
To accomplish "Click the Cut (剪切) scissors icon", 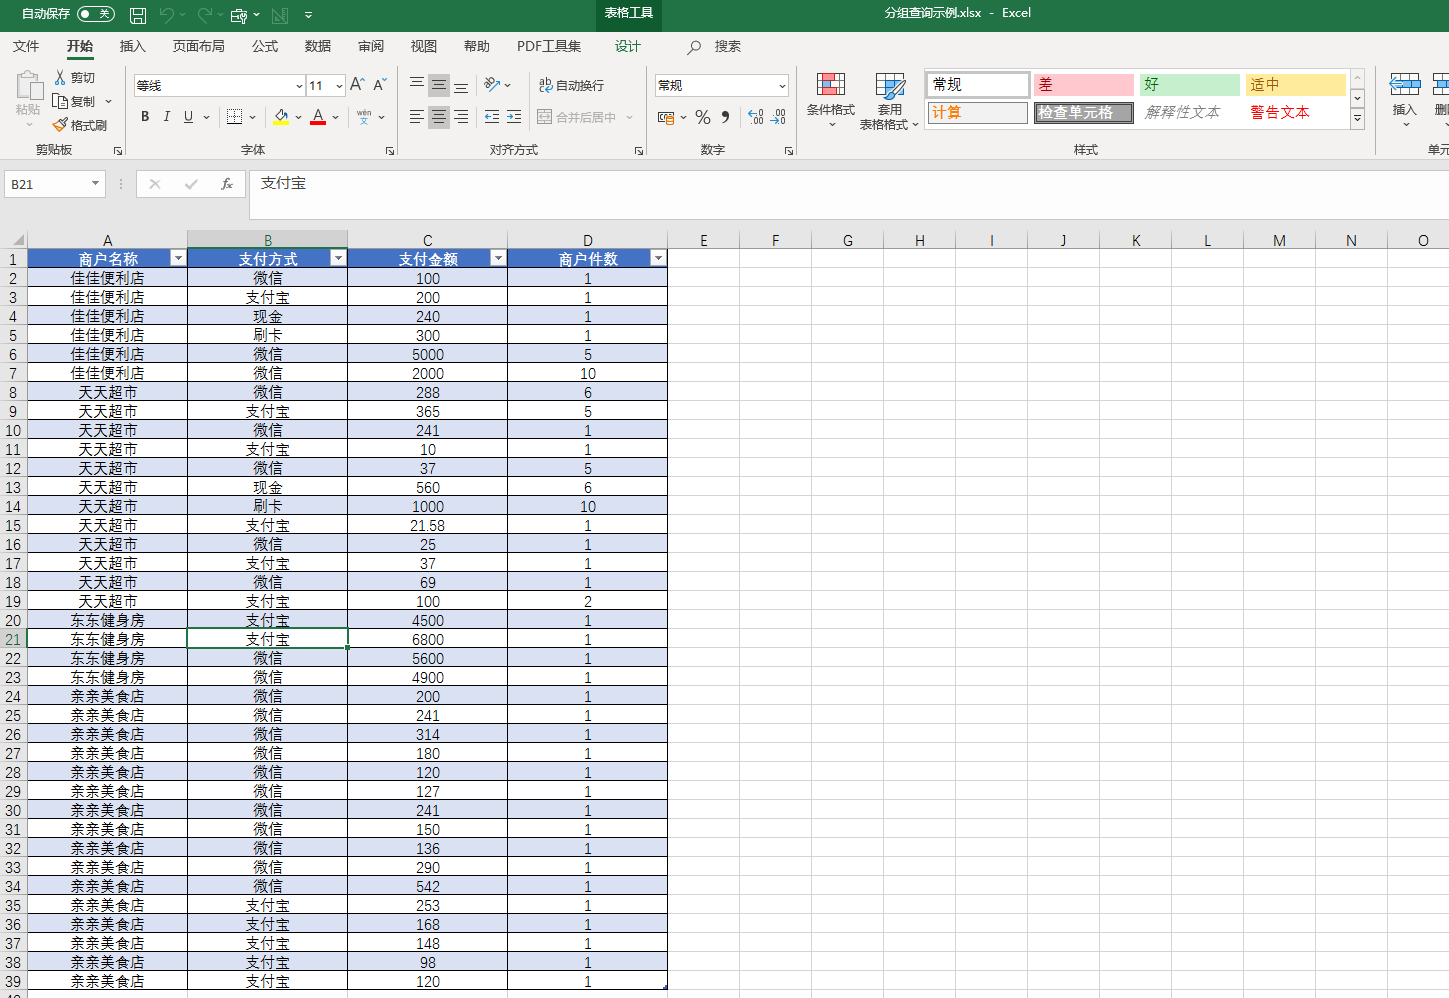I will 60,77.
